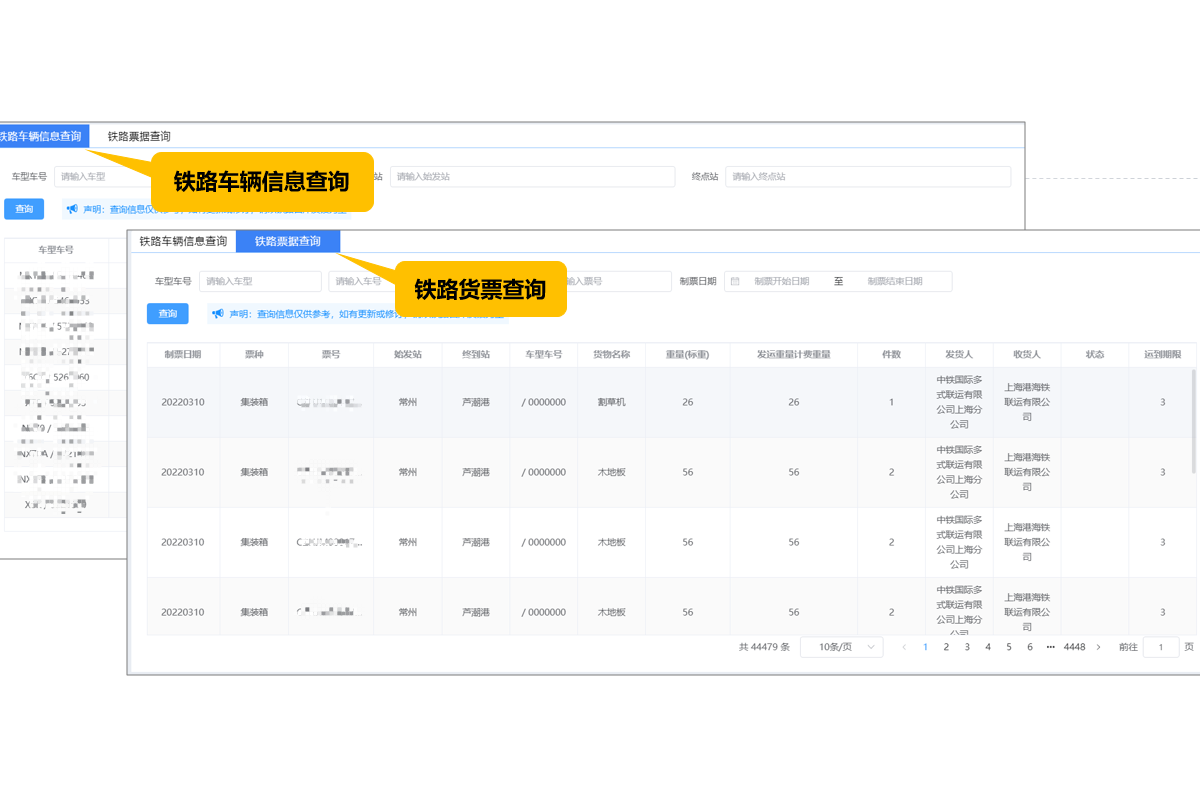Click the 前往 page number input box
Screen dimensions: 1200x800
click(x=1160, y=647)
